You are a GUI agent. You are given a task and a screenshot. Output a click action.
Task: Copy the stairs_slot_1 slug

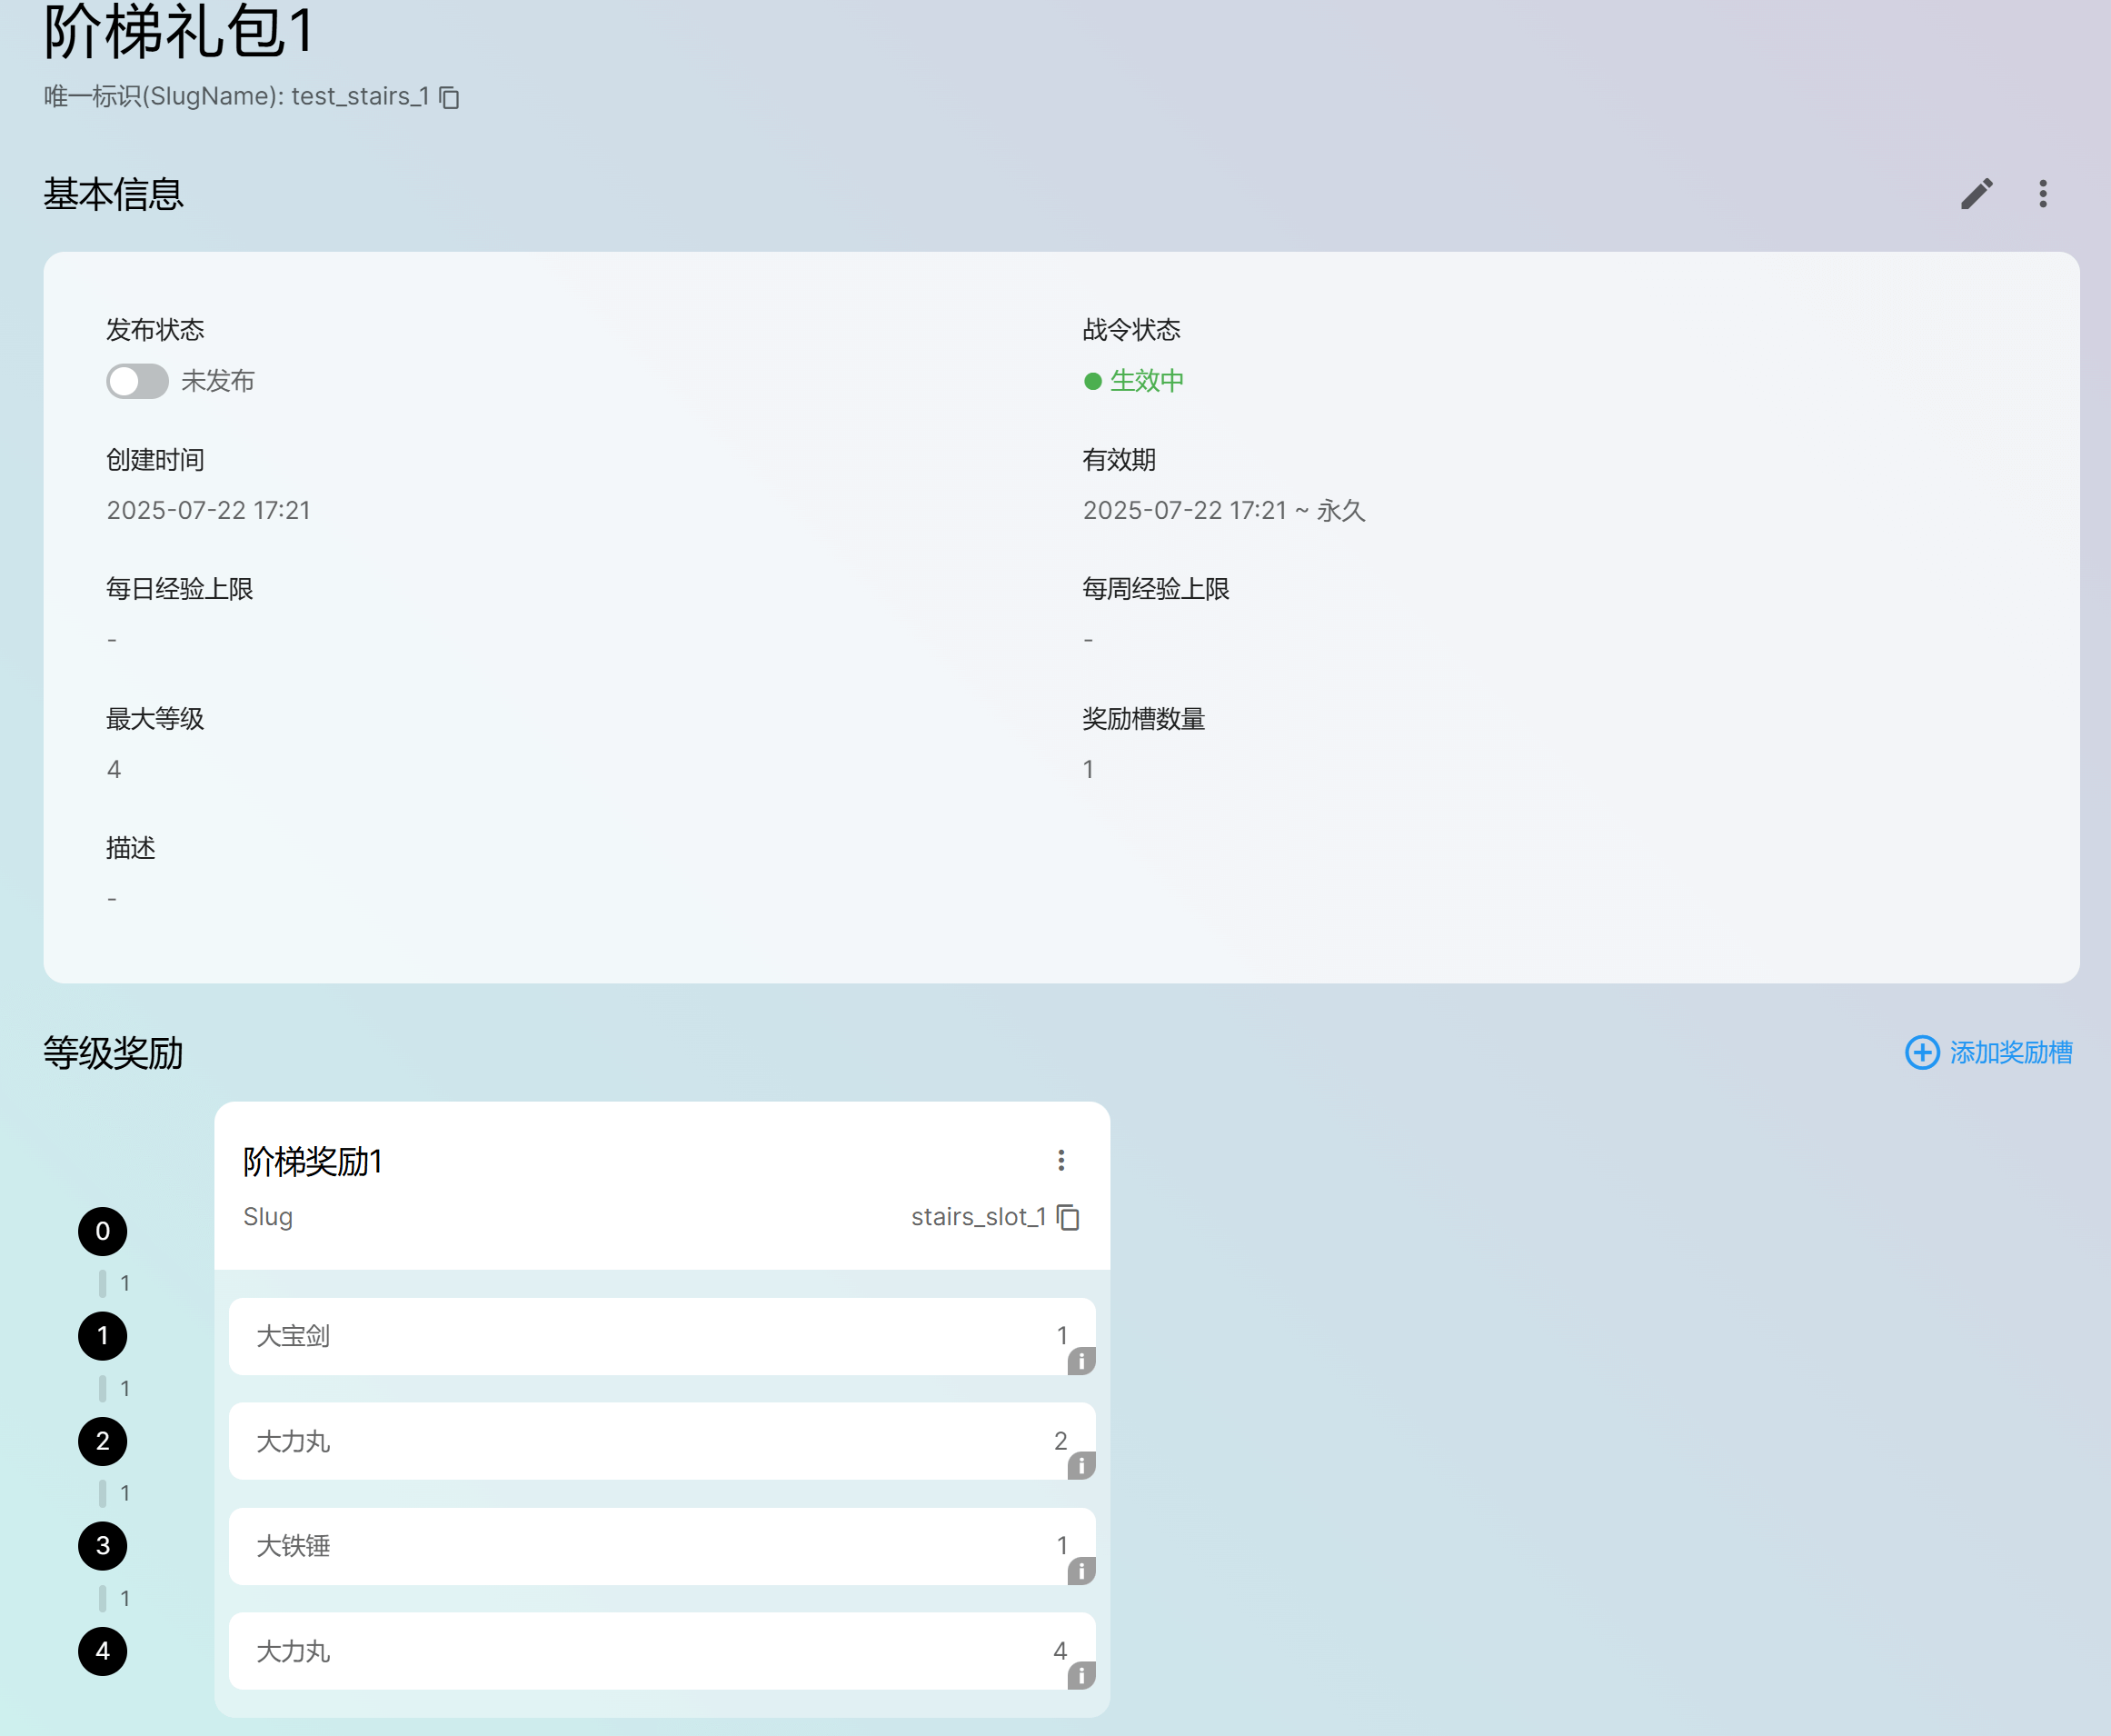pos(1068,1217)
